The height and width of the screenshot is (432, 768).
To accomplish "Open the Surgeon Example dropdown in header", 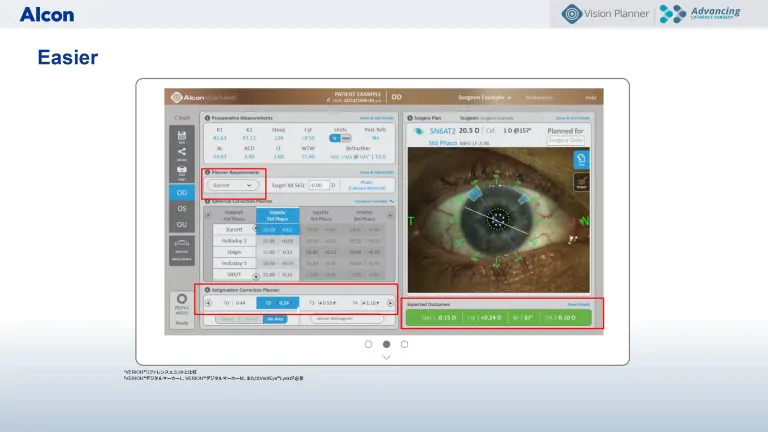I will tap(484, 97).
